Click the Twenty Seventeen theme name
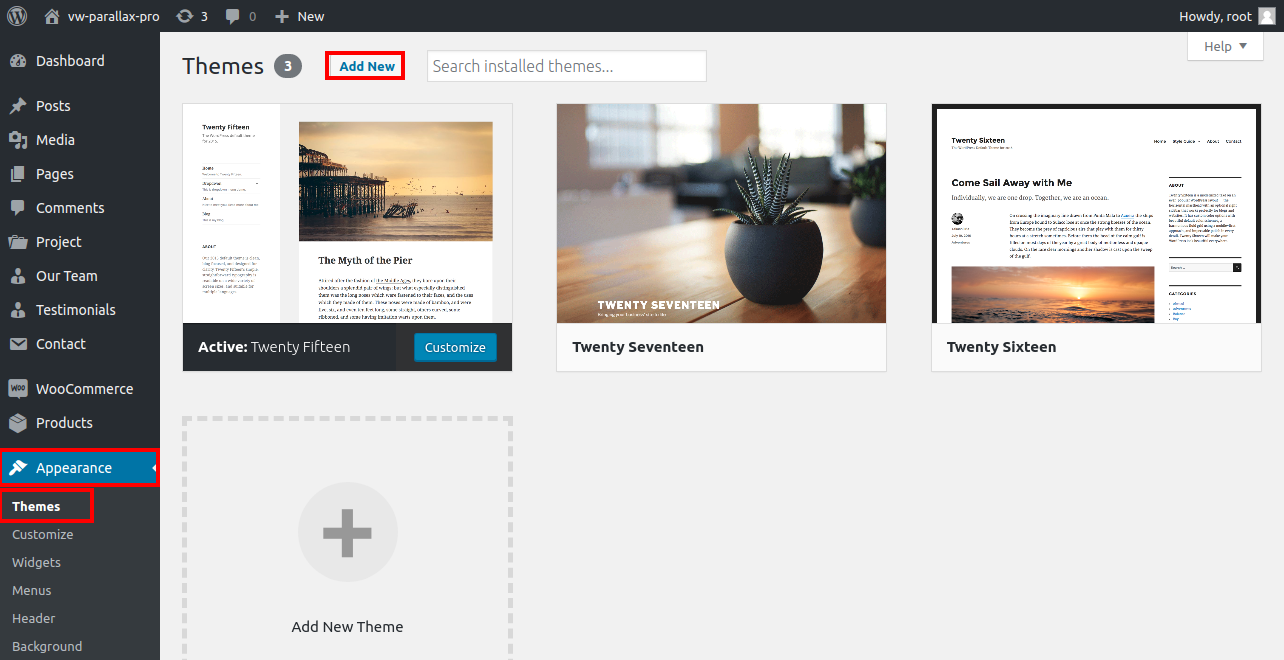The image size is (1284, 660). (x=638, y=347)
